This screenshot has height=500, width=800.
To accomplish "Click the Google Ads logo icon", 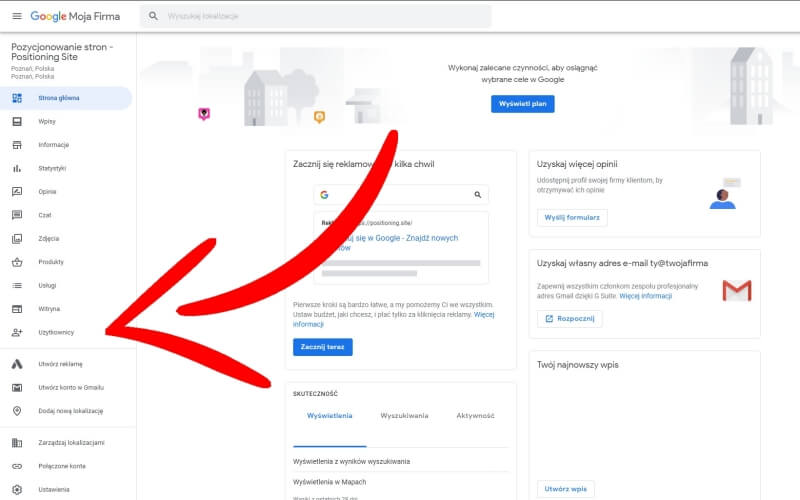I will click(17, 364).
